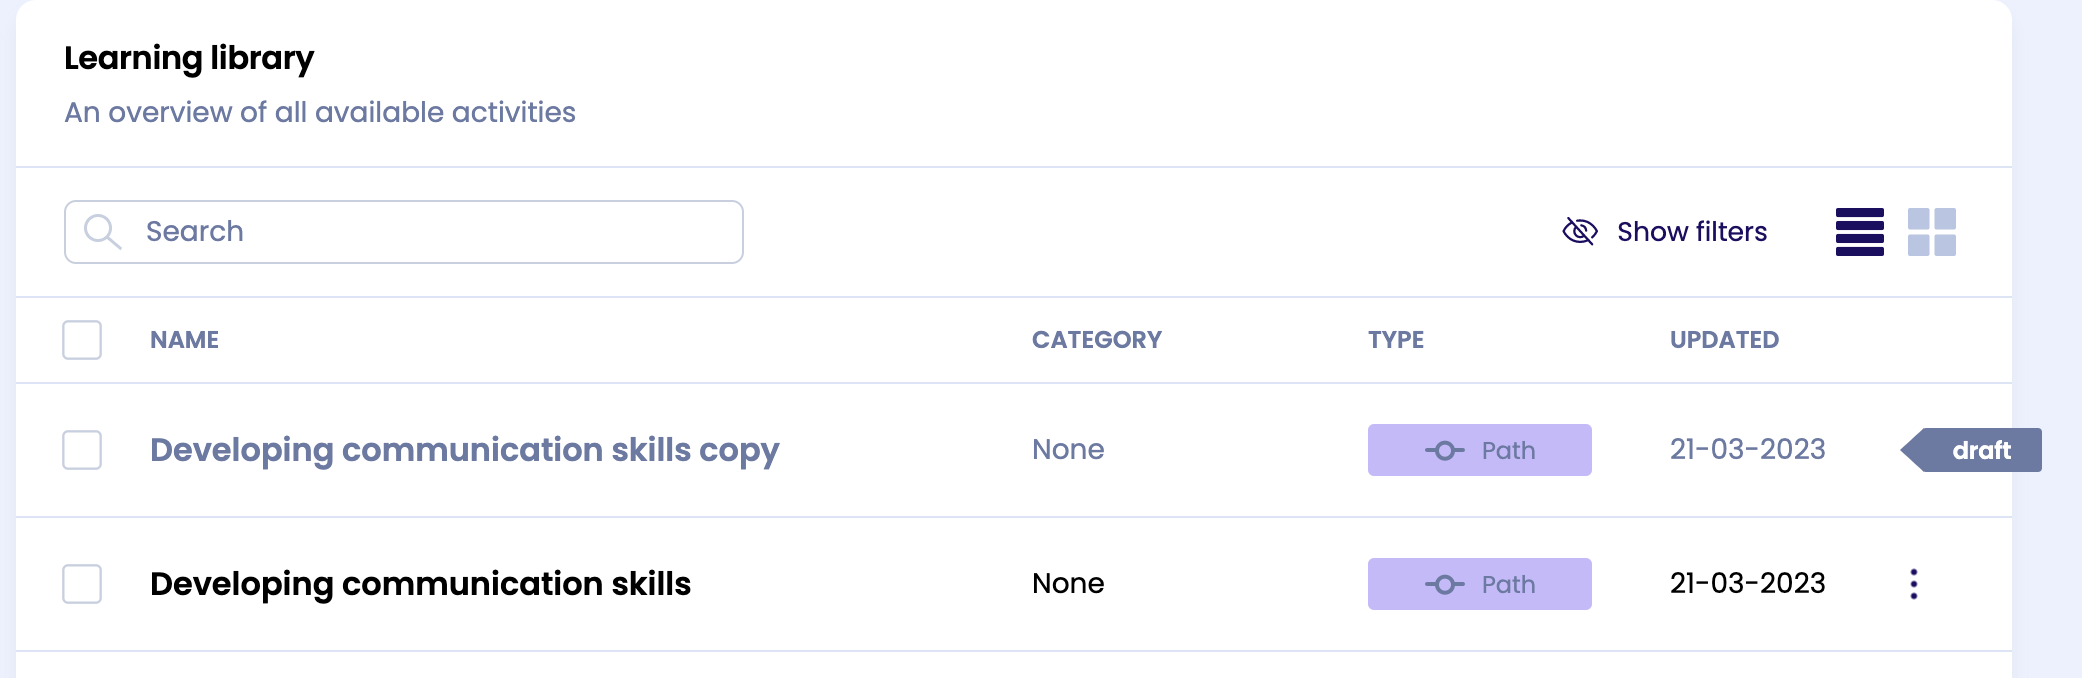Switch to grid view layout

[1931, 232]
